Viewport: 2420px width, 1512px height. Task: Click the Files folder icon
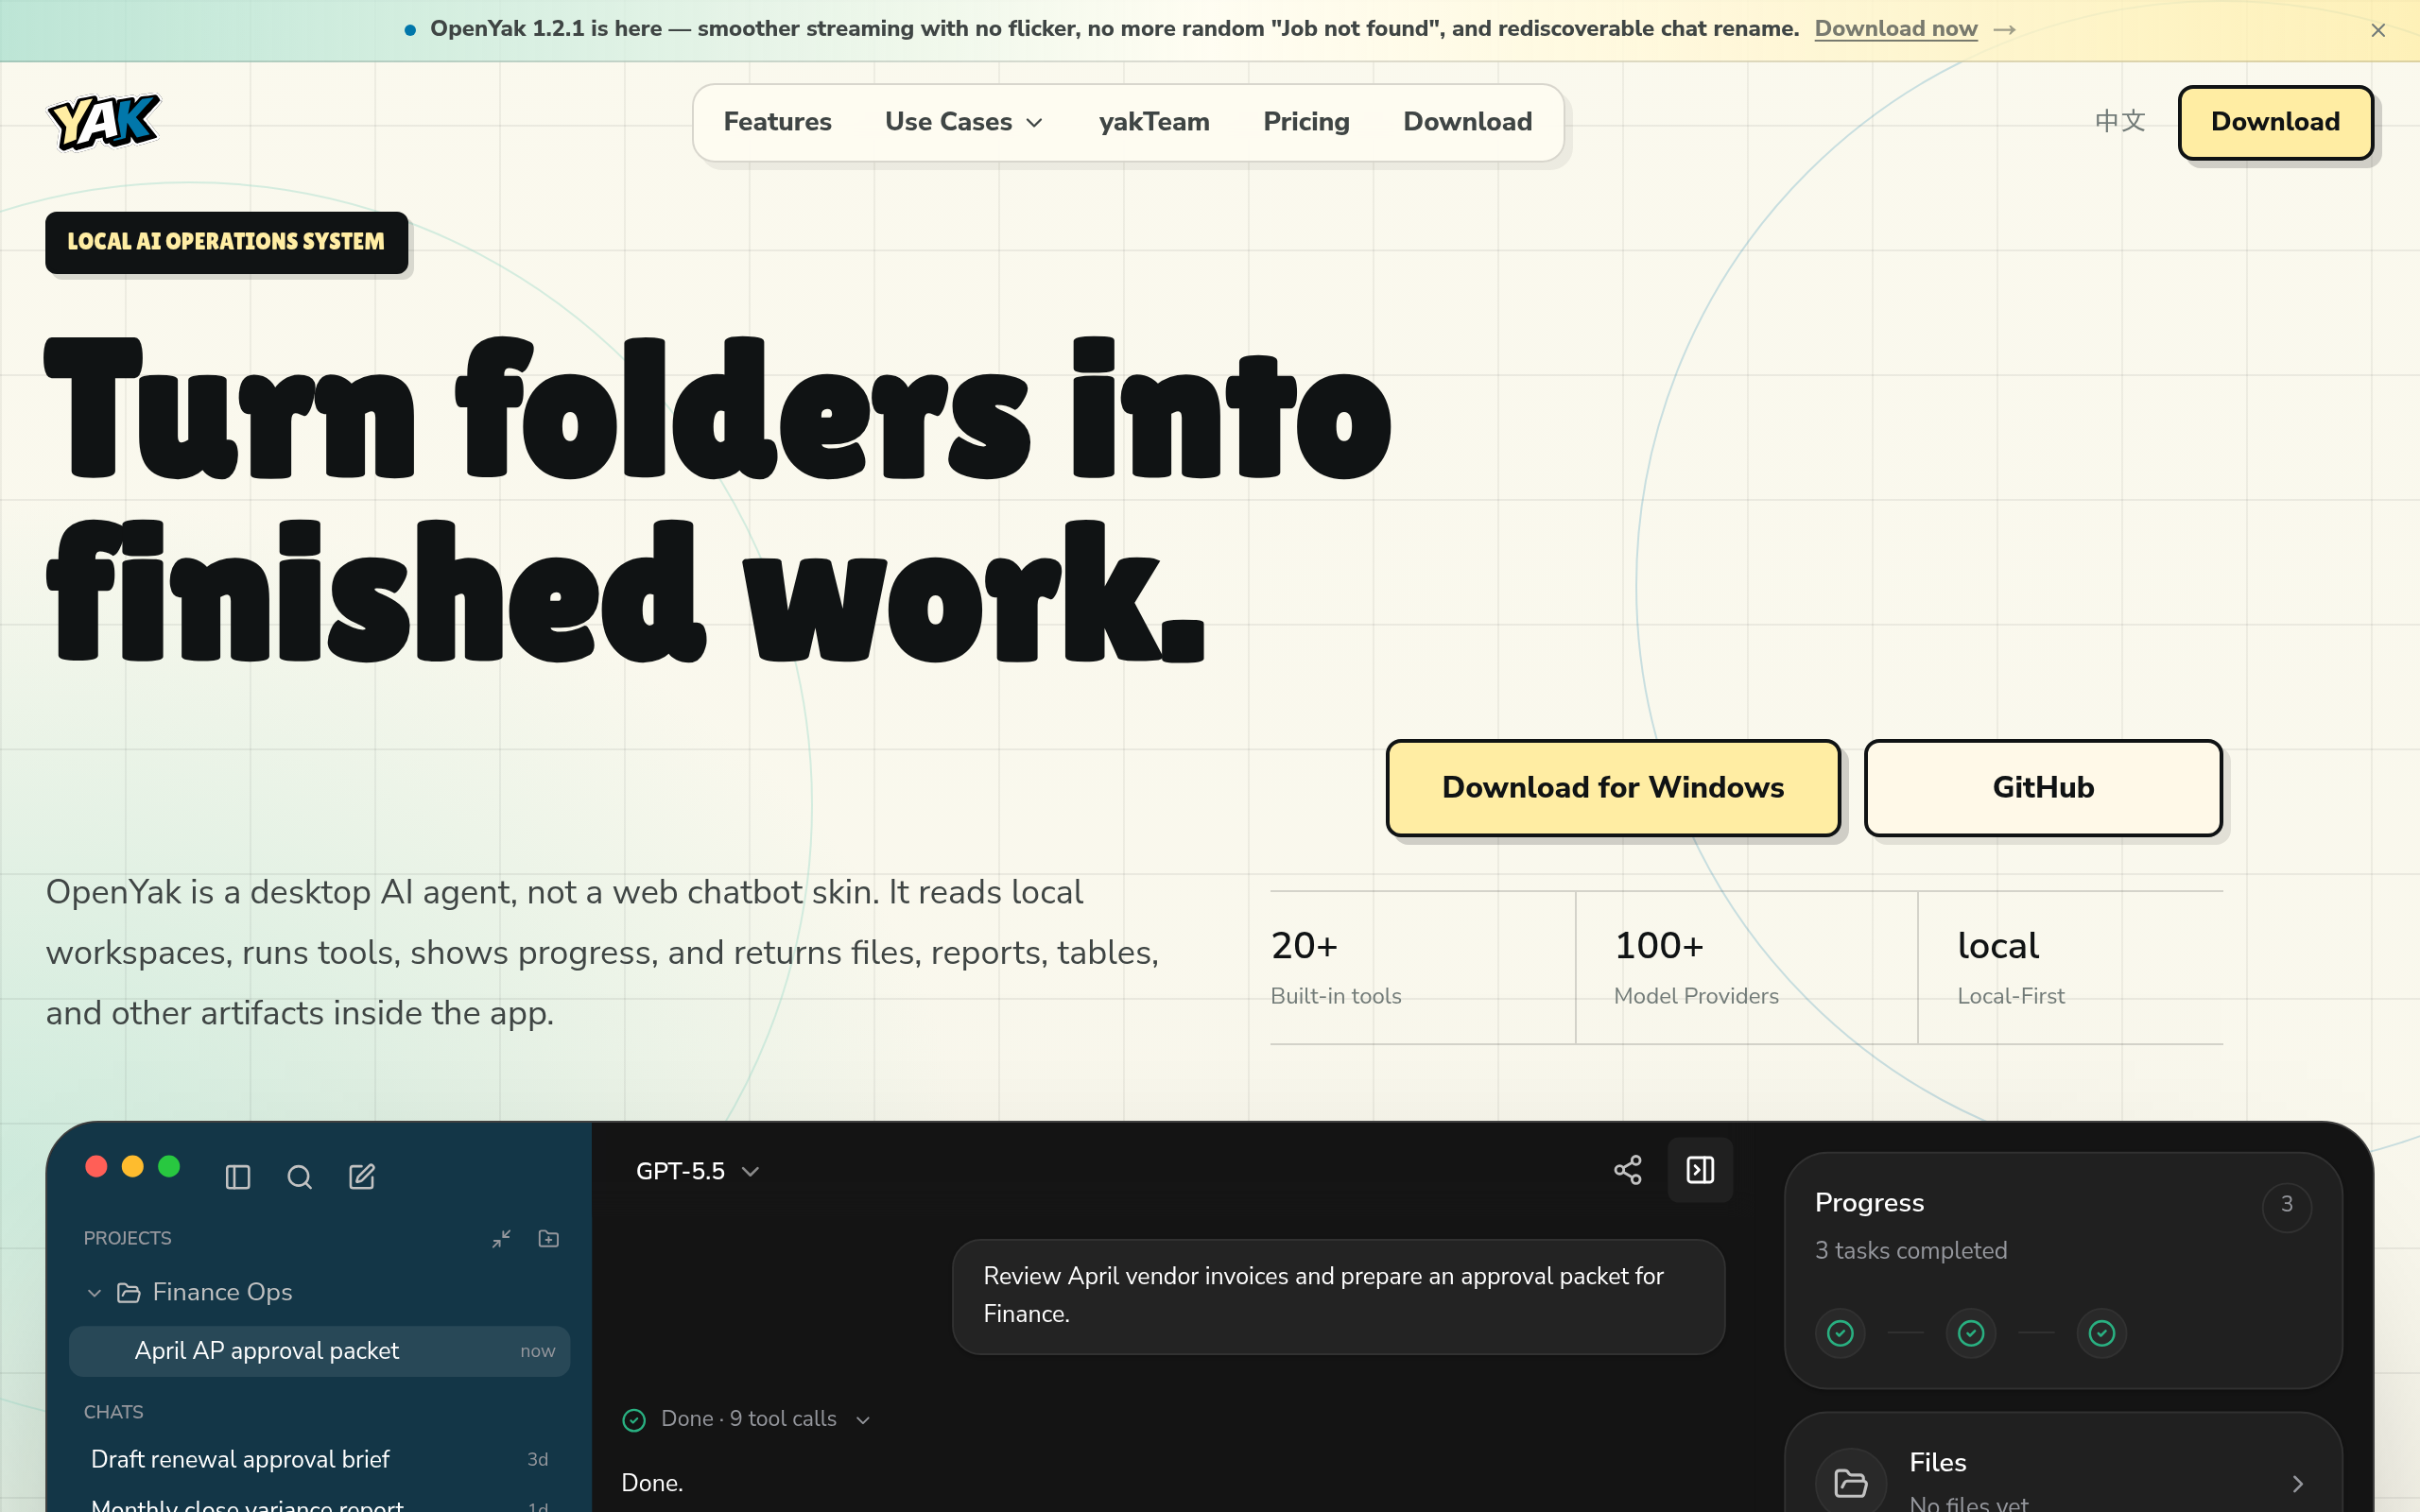pyautogui.click(x=1851, y=1482)
